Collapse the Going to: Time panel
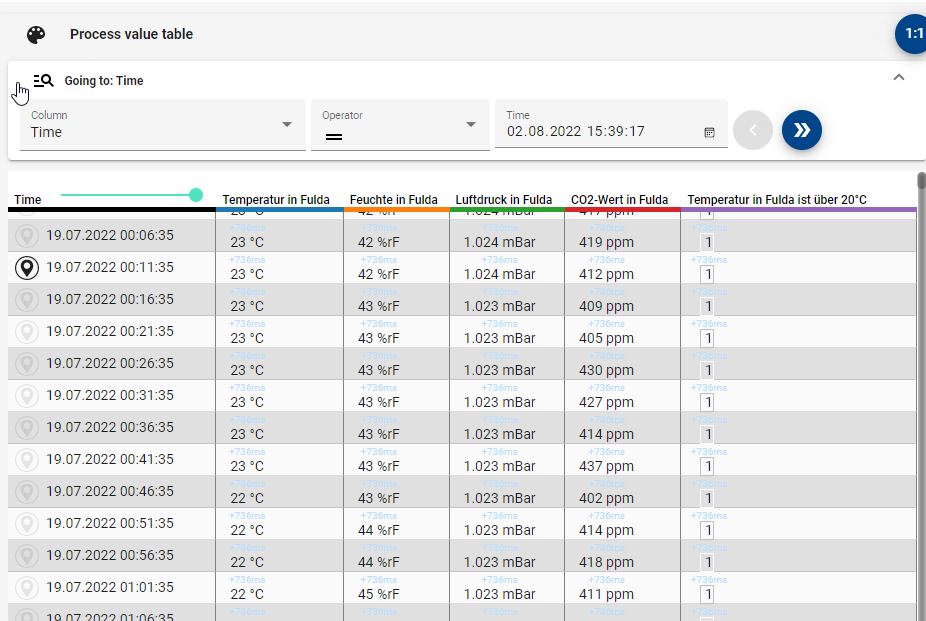Image resolution: width=926 pixels, height=621 pixels. (898, 78)
